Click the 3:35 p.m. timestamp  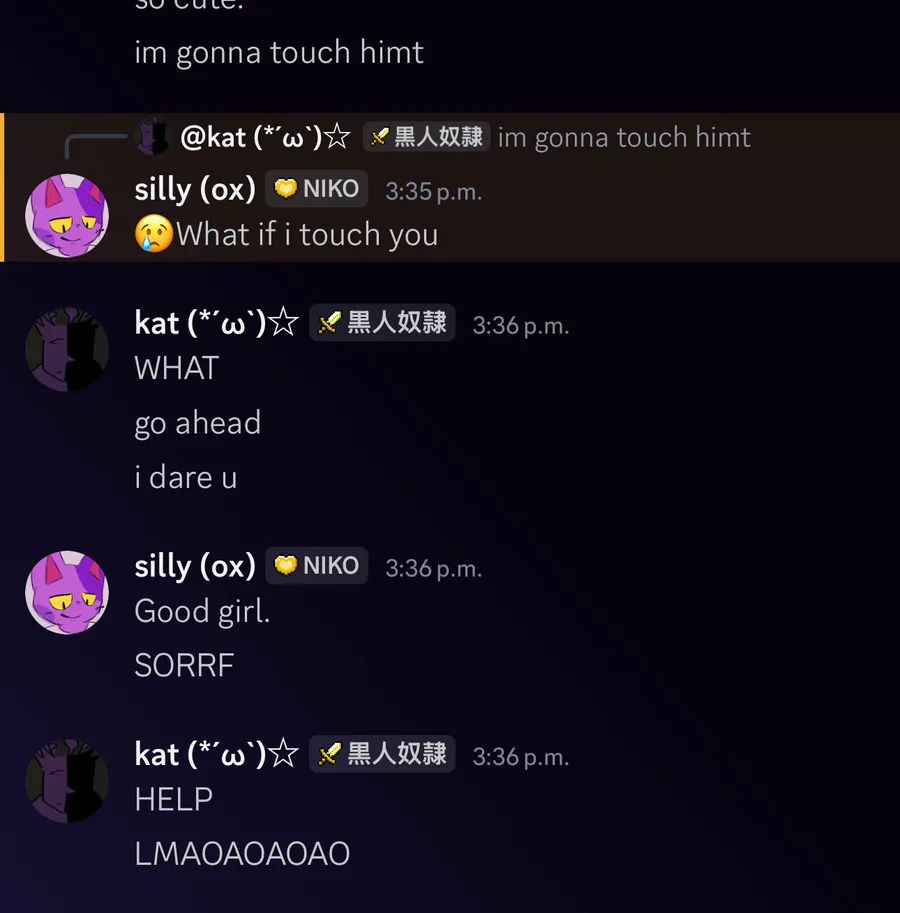[x=434, y=192]
